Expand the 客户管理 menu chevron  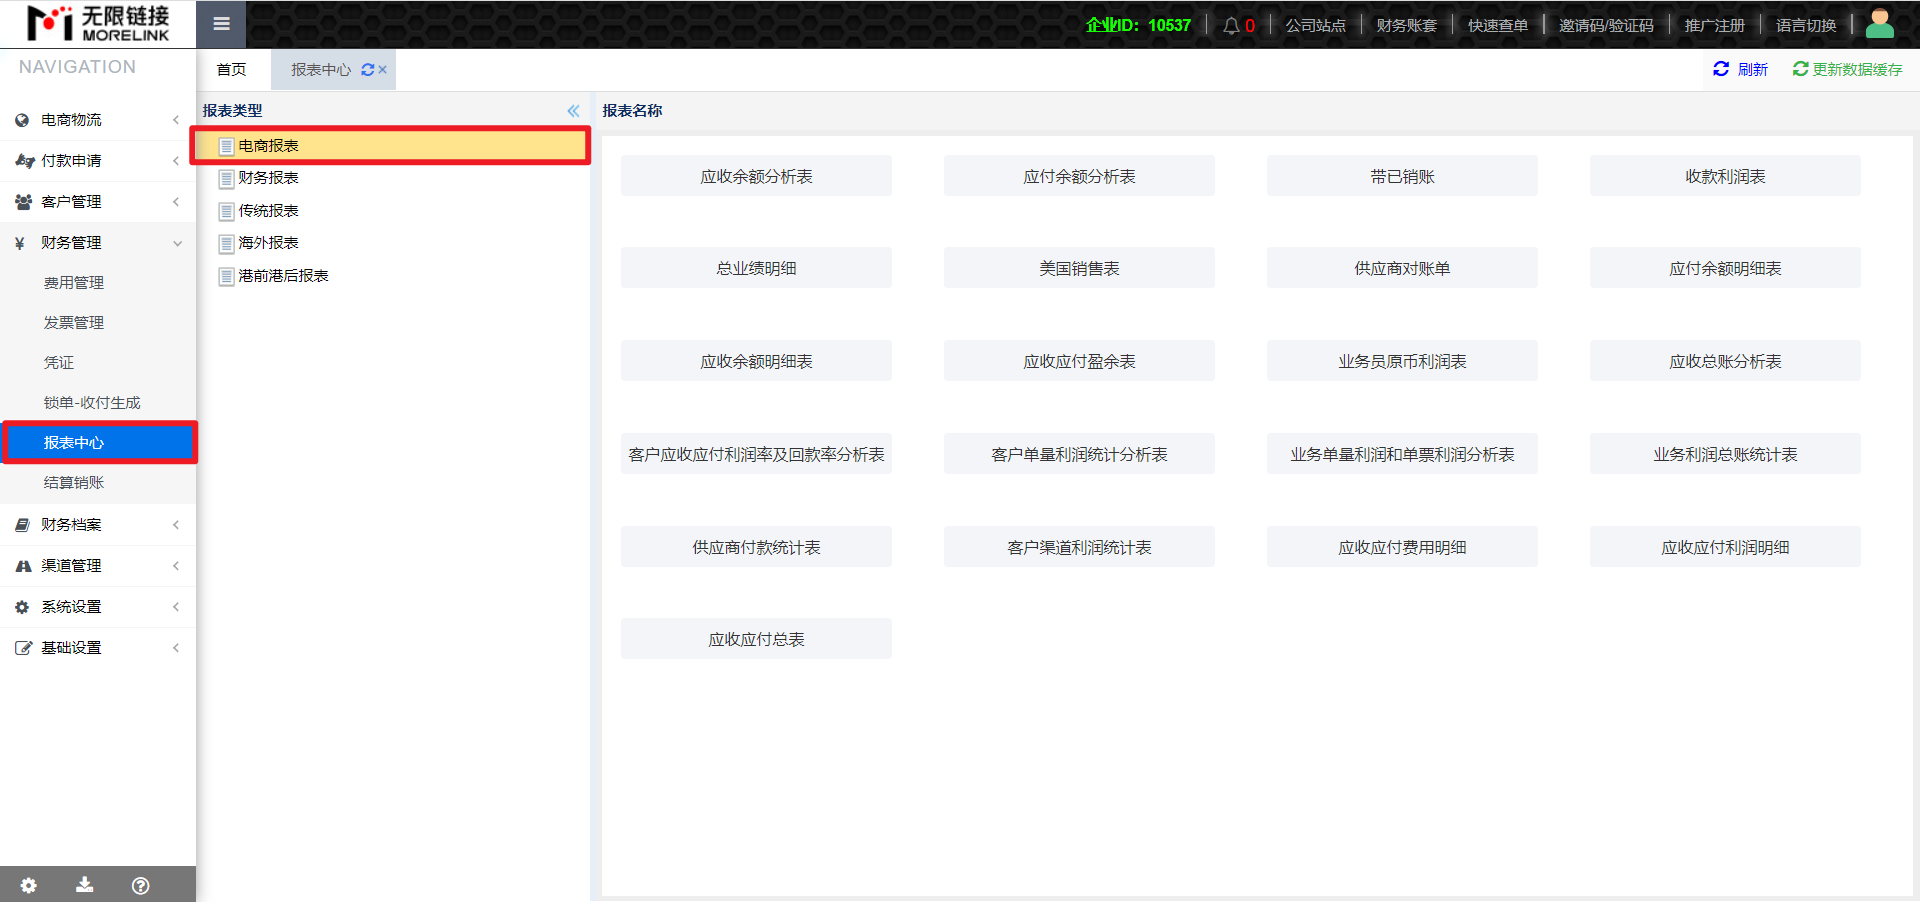pos(176,202)
